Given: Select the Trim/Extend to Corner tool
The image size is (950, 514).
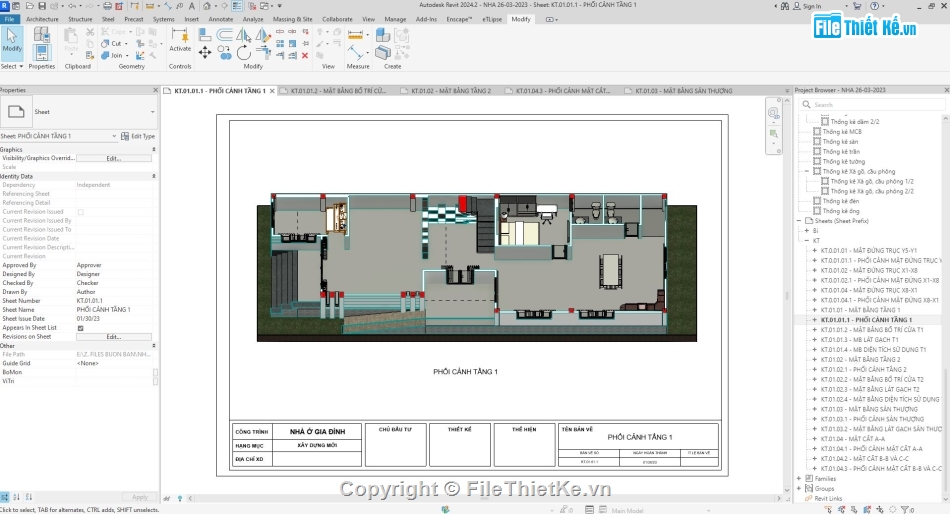Looking at the screenshot, I should (x=263, y=53).
